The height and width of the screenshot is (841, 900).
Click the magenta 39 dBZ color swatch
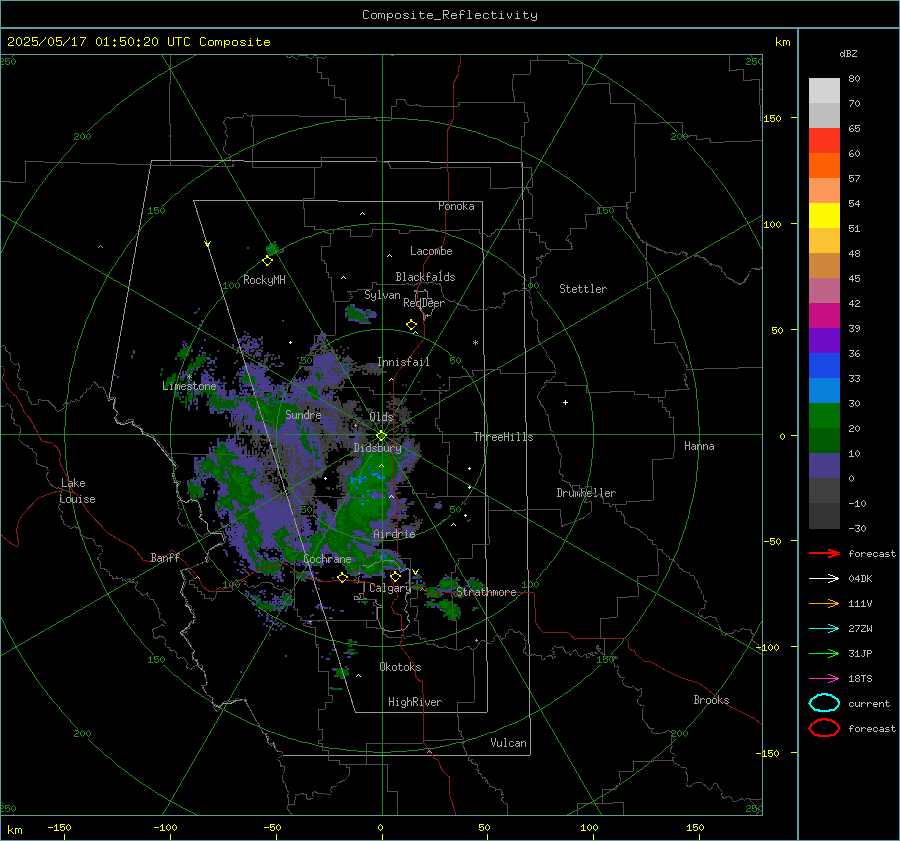pyautogui.click(x=824, y=315)
